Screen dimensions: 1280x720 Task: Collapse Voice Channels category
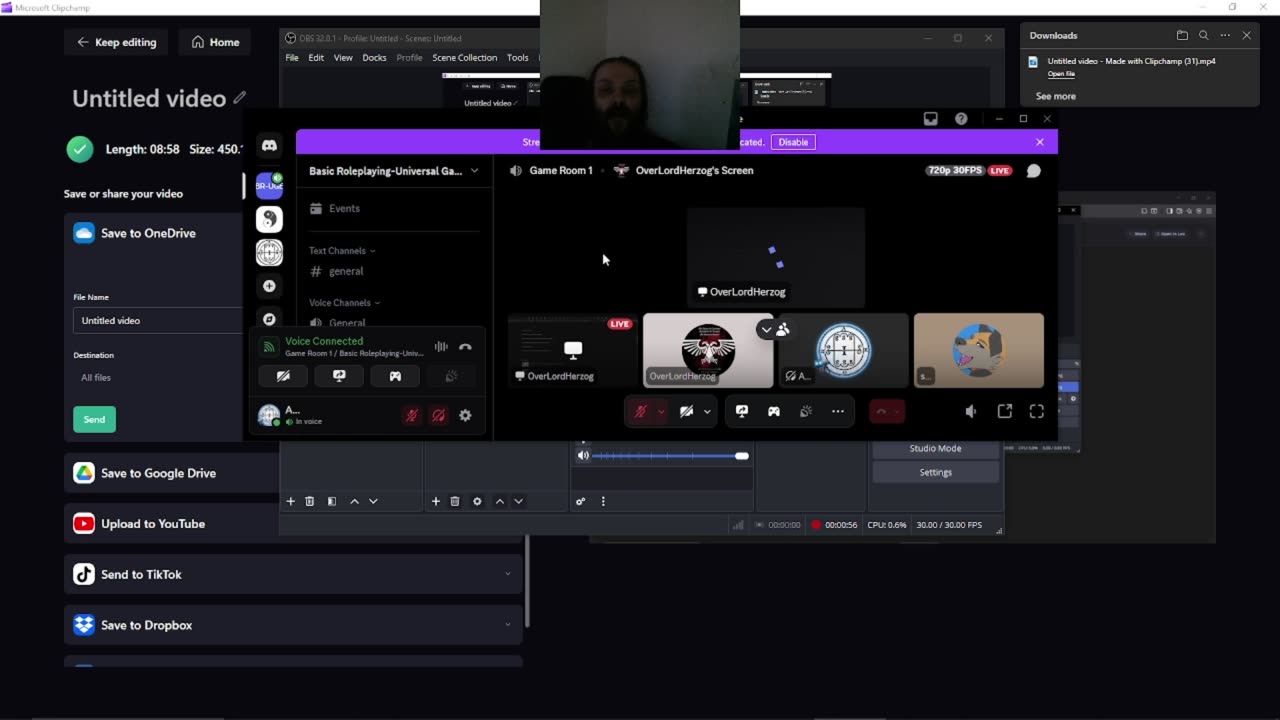tap(344, 303)
